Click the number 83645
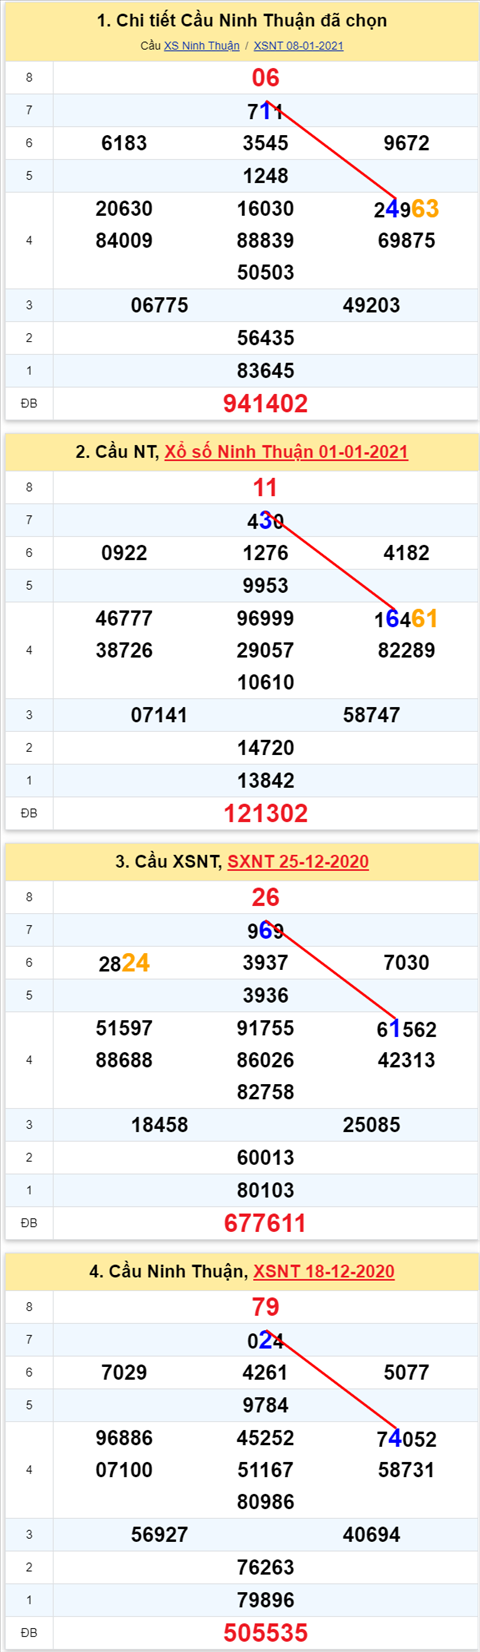480x1652 pixels. [266, 371]
